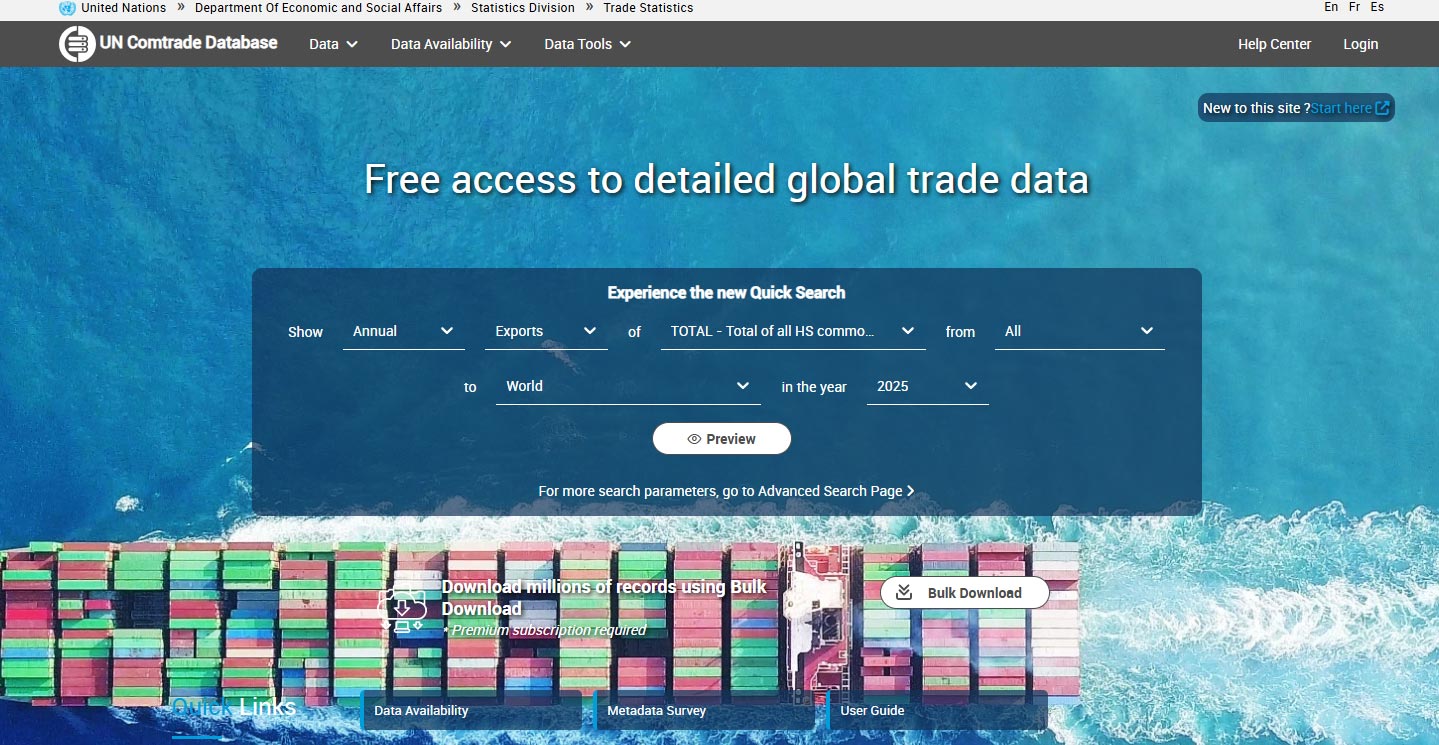The image size is (1439, 745).
Task: Open the Data menu
Action: tap(333, 44)
